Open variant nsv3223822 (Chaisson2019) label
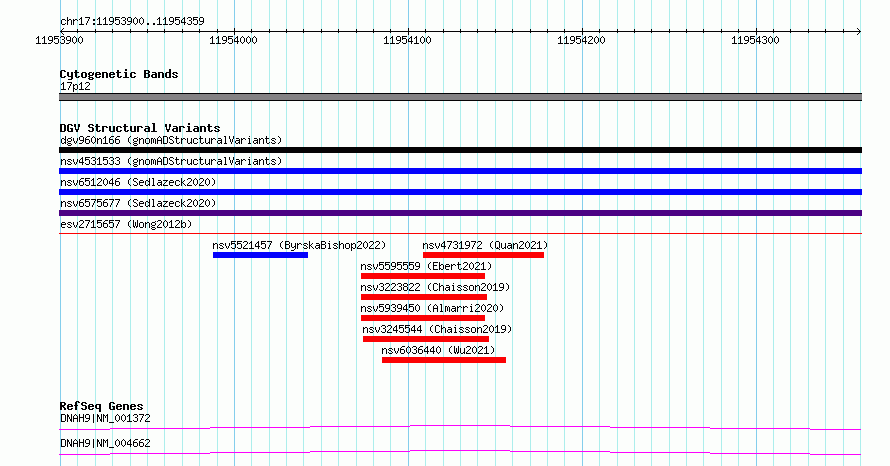 (435, 287)
